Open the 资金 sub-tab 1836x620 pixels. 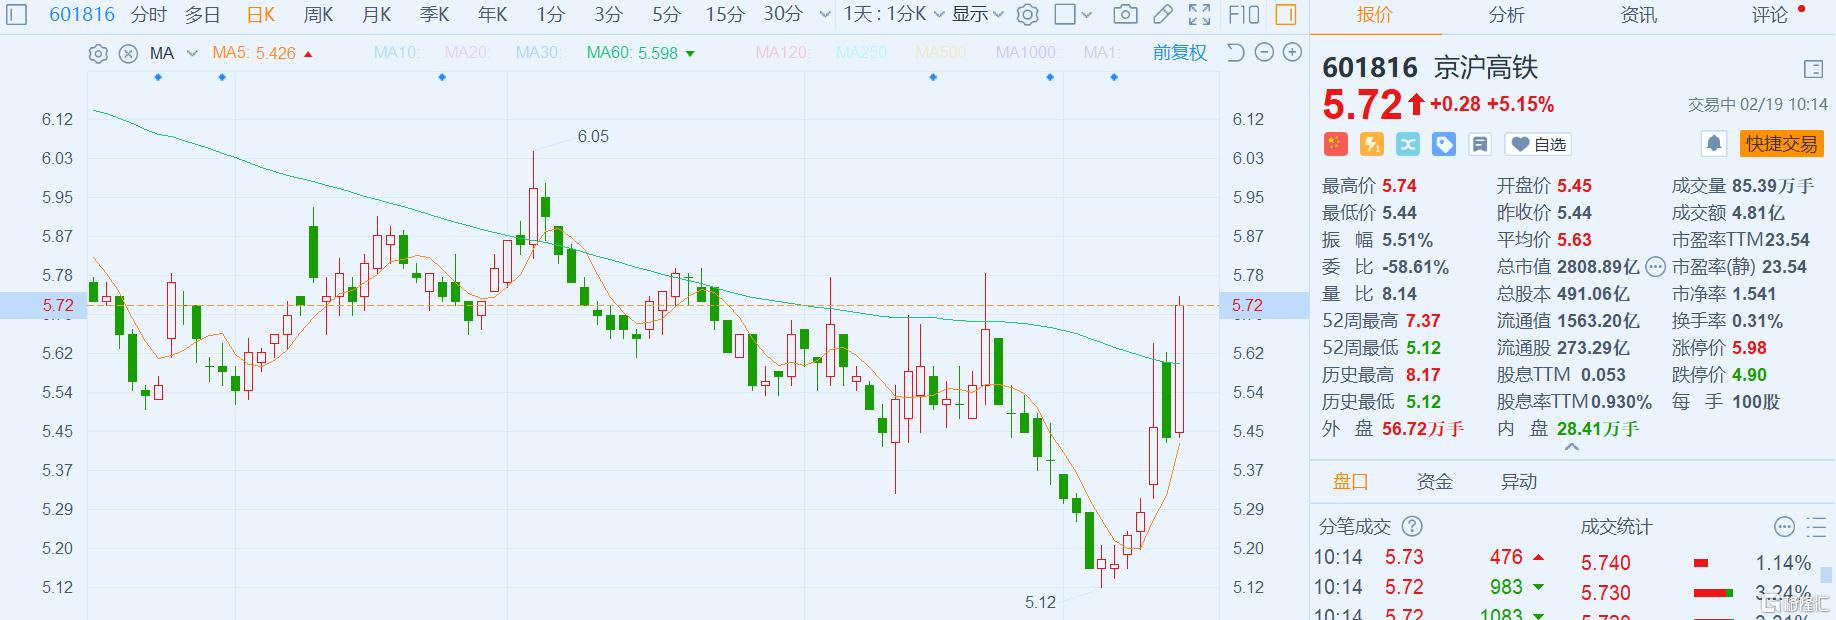[x=1435, y=482]
